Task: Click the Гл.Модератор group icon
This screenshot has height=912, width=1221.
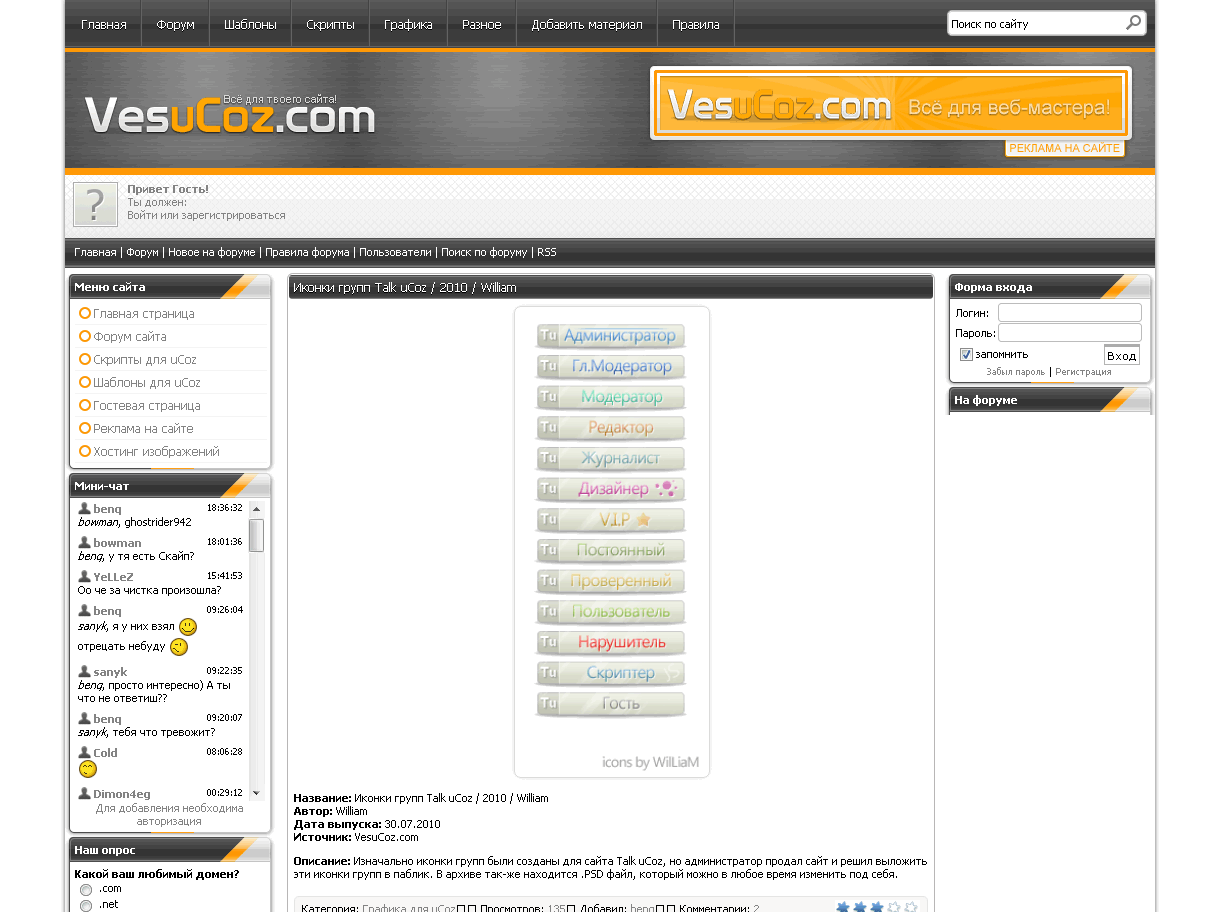Action: point(611,367)
